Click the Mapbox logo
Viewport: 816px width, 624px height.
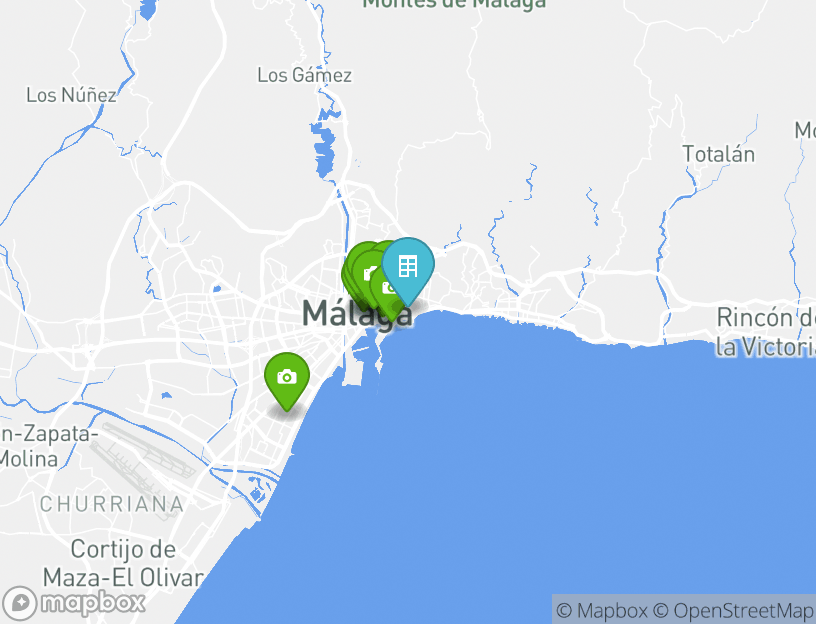(x=73, y=603)
